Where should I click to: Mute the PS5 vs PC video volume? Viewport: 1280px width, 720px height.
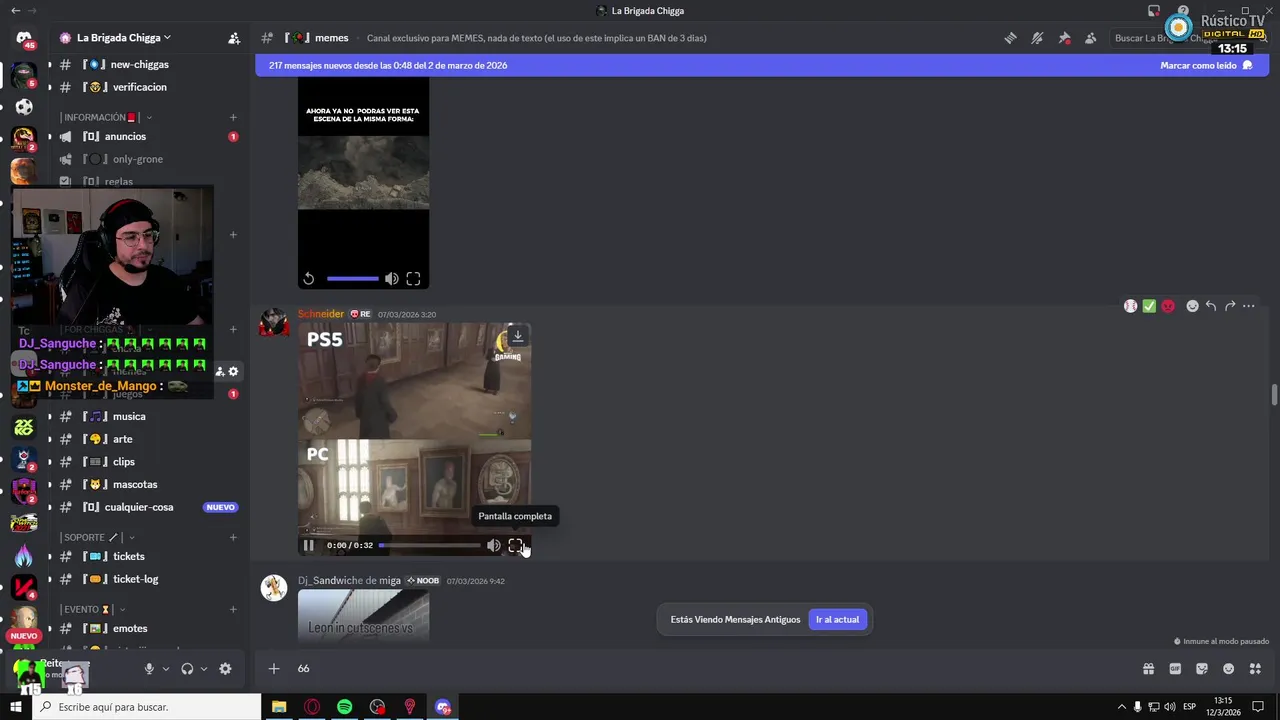[x=493, y=545]
